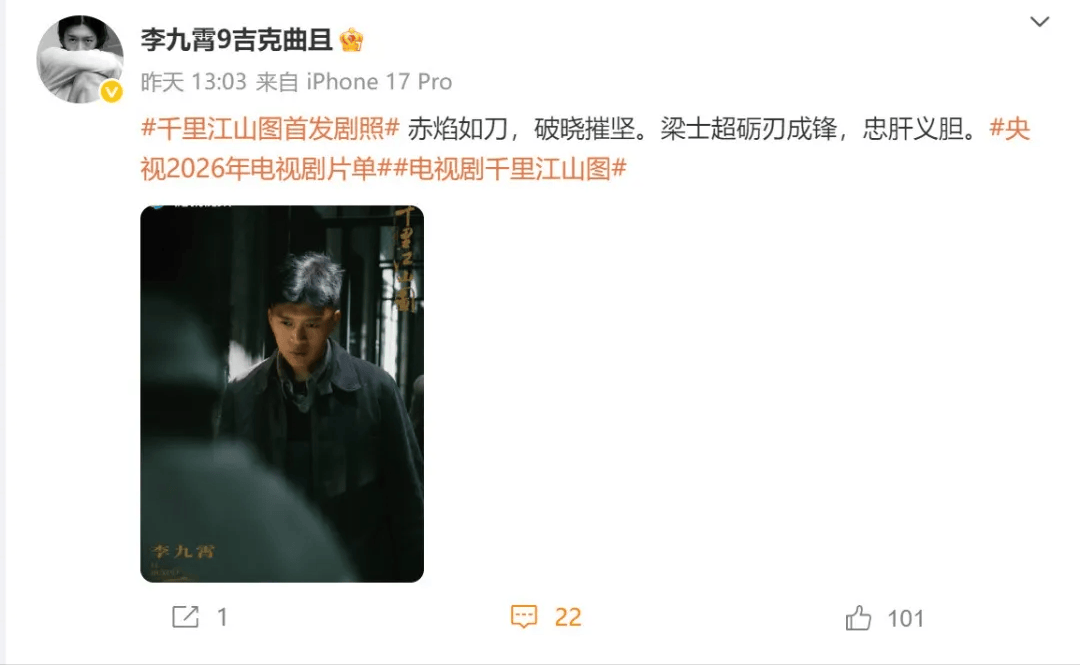Click the user avatar photo
The width and height of the screenshot is (1080, 665).
(x=80, y=59)
